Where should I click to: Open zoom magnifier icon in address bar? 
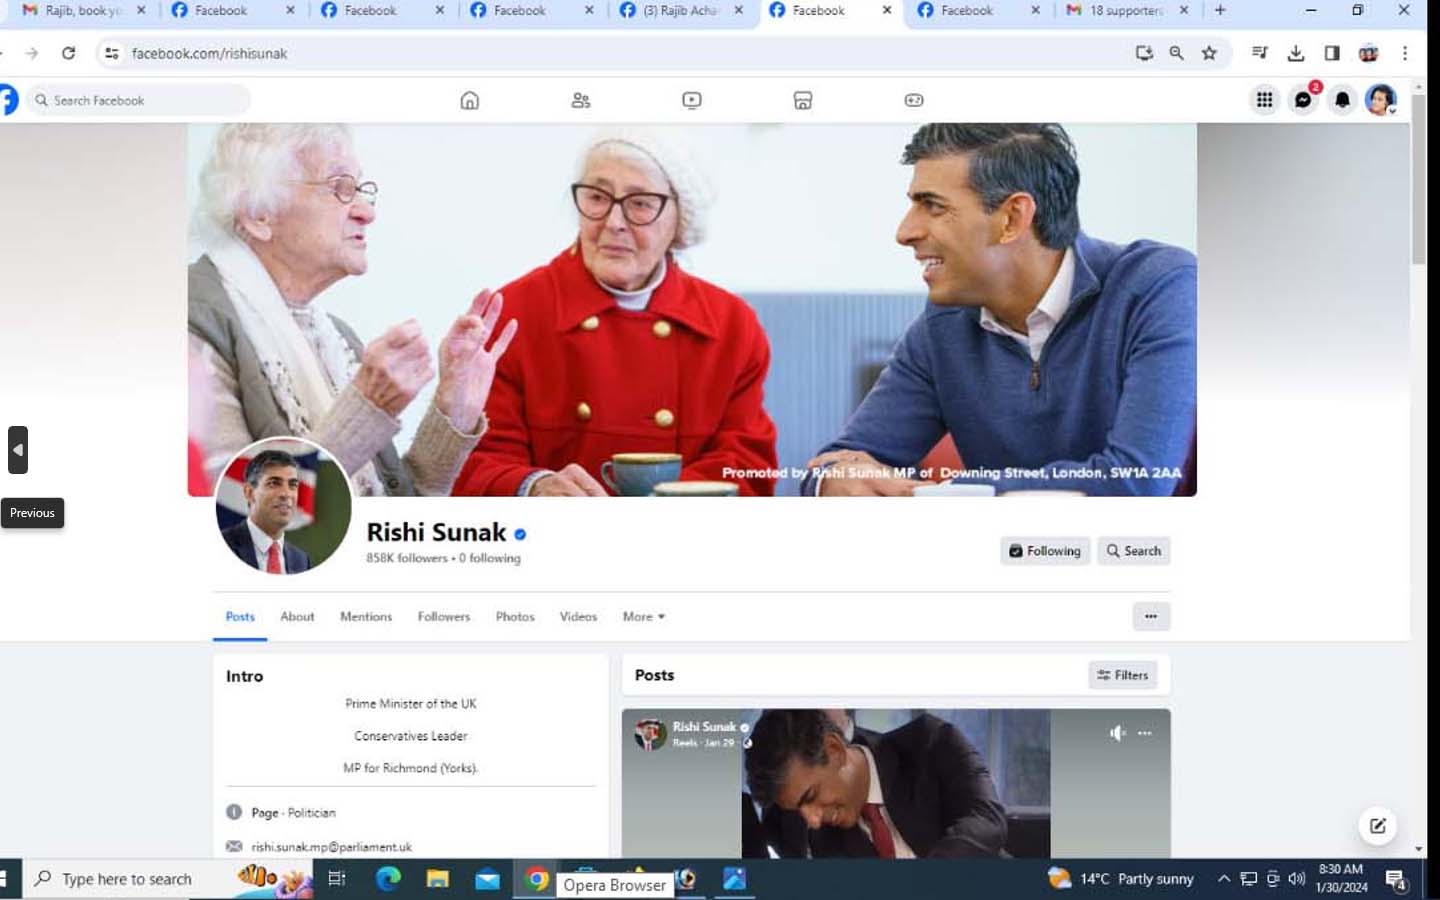tap(1177, 53)
